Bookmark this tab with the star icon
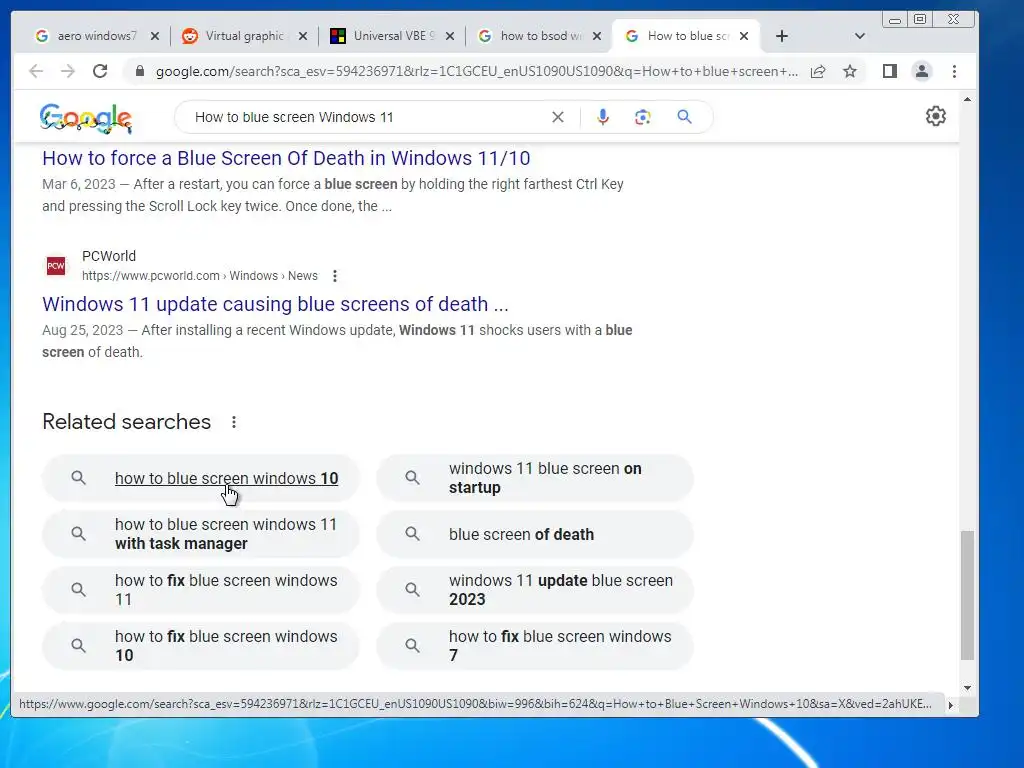Image resolution: width=1024 pixels, height=768 pixels. point(850,71)
